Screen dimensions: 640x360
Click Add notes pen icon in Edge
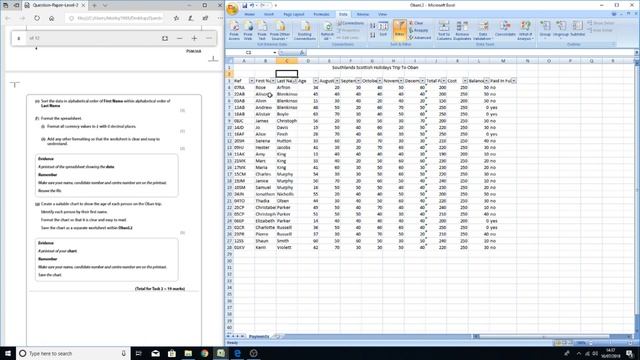coord(191,18)
